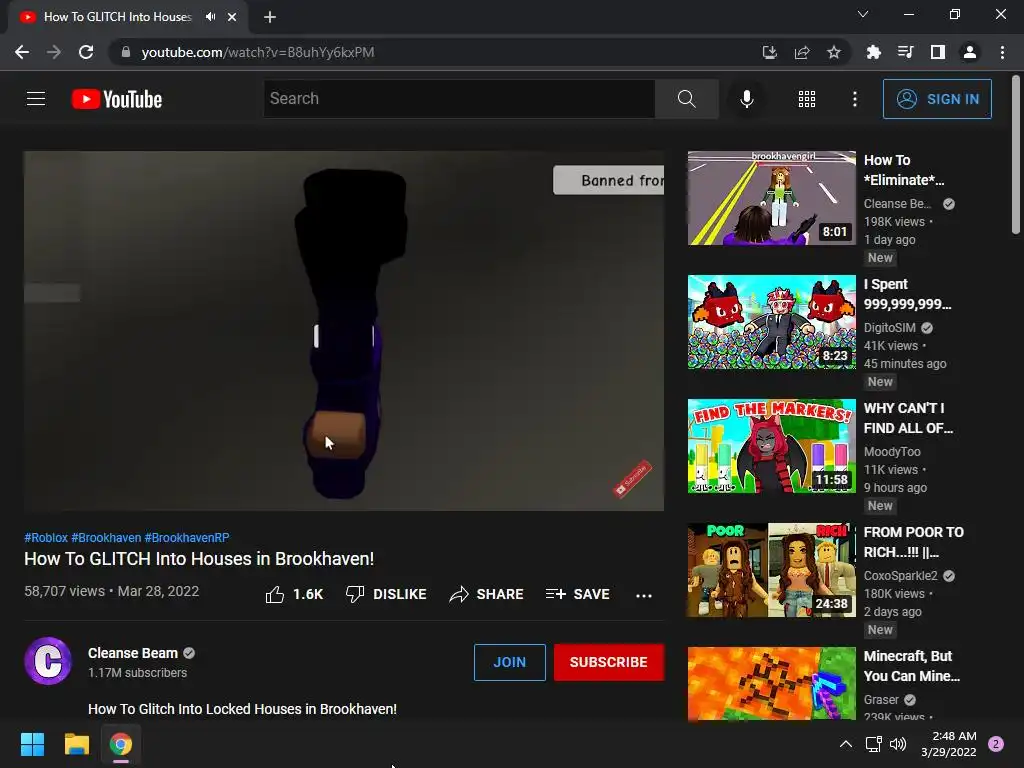Click the #Roblox hashtag
This screenshot has width=1024, height=768.
(46, 537)
